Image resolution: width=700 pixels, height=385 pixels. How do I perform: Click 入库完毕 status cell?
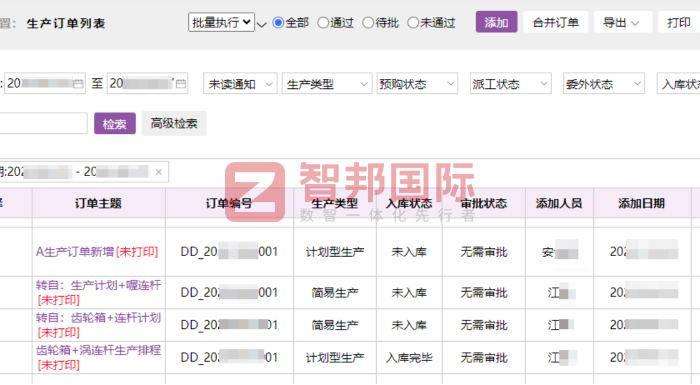pyautogui.click(x=409, y=358)
